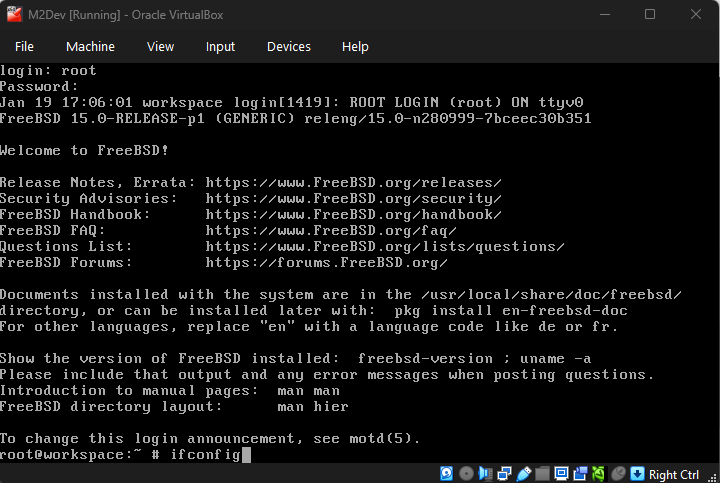
Task: Open the optical drive indicator
Action: coord(465,474)
